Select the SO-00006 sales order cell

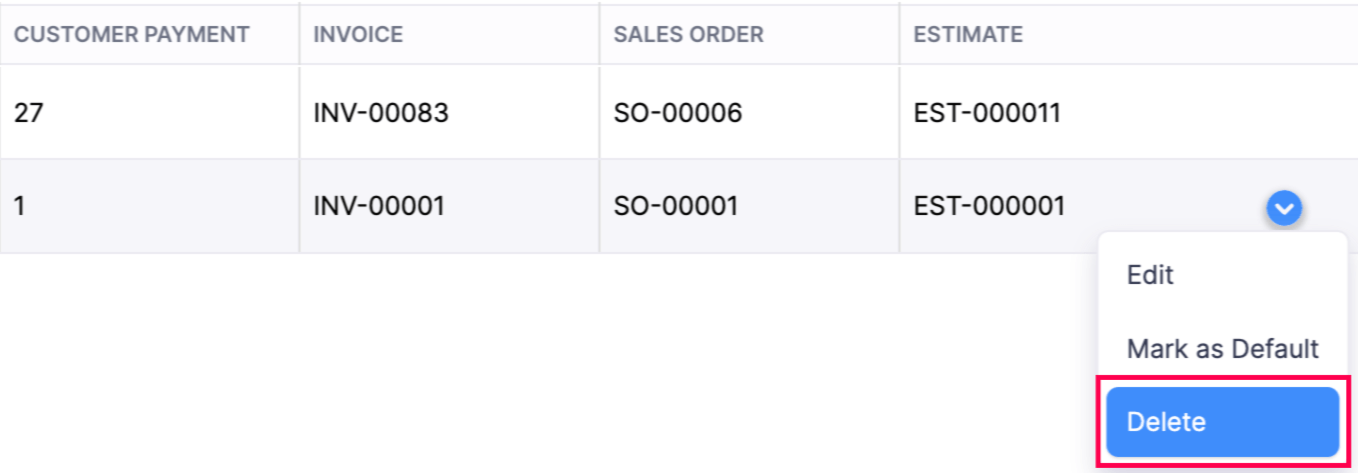click(x=678, y=113)
